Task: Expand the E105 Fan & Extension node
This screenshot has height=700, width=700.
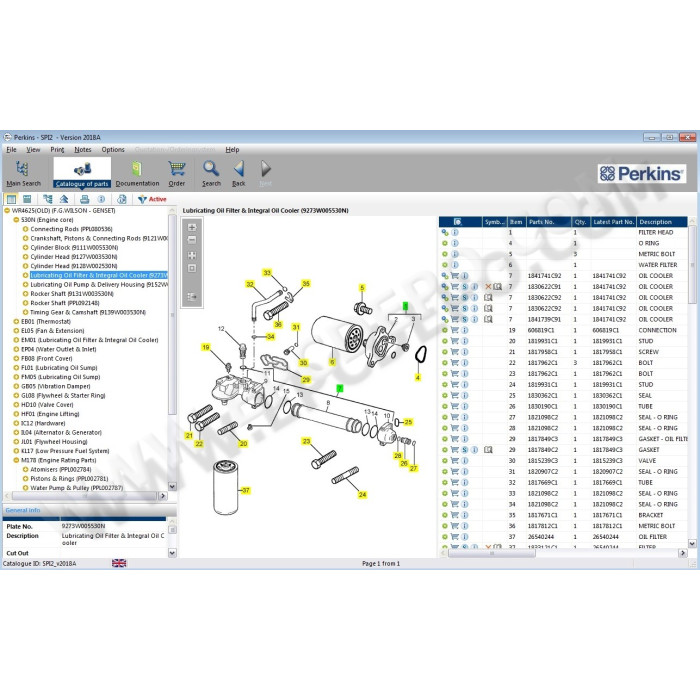Action: click(x=16, y=331)
